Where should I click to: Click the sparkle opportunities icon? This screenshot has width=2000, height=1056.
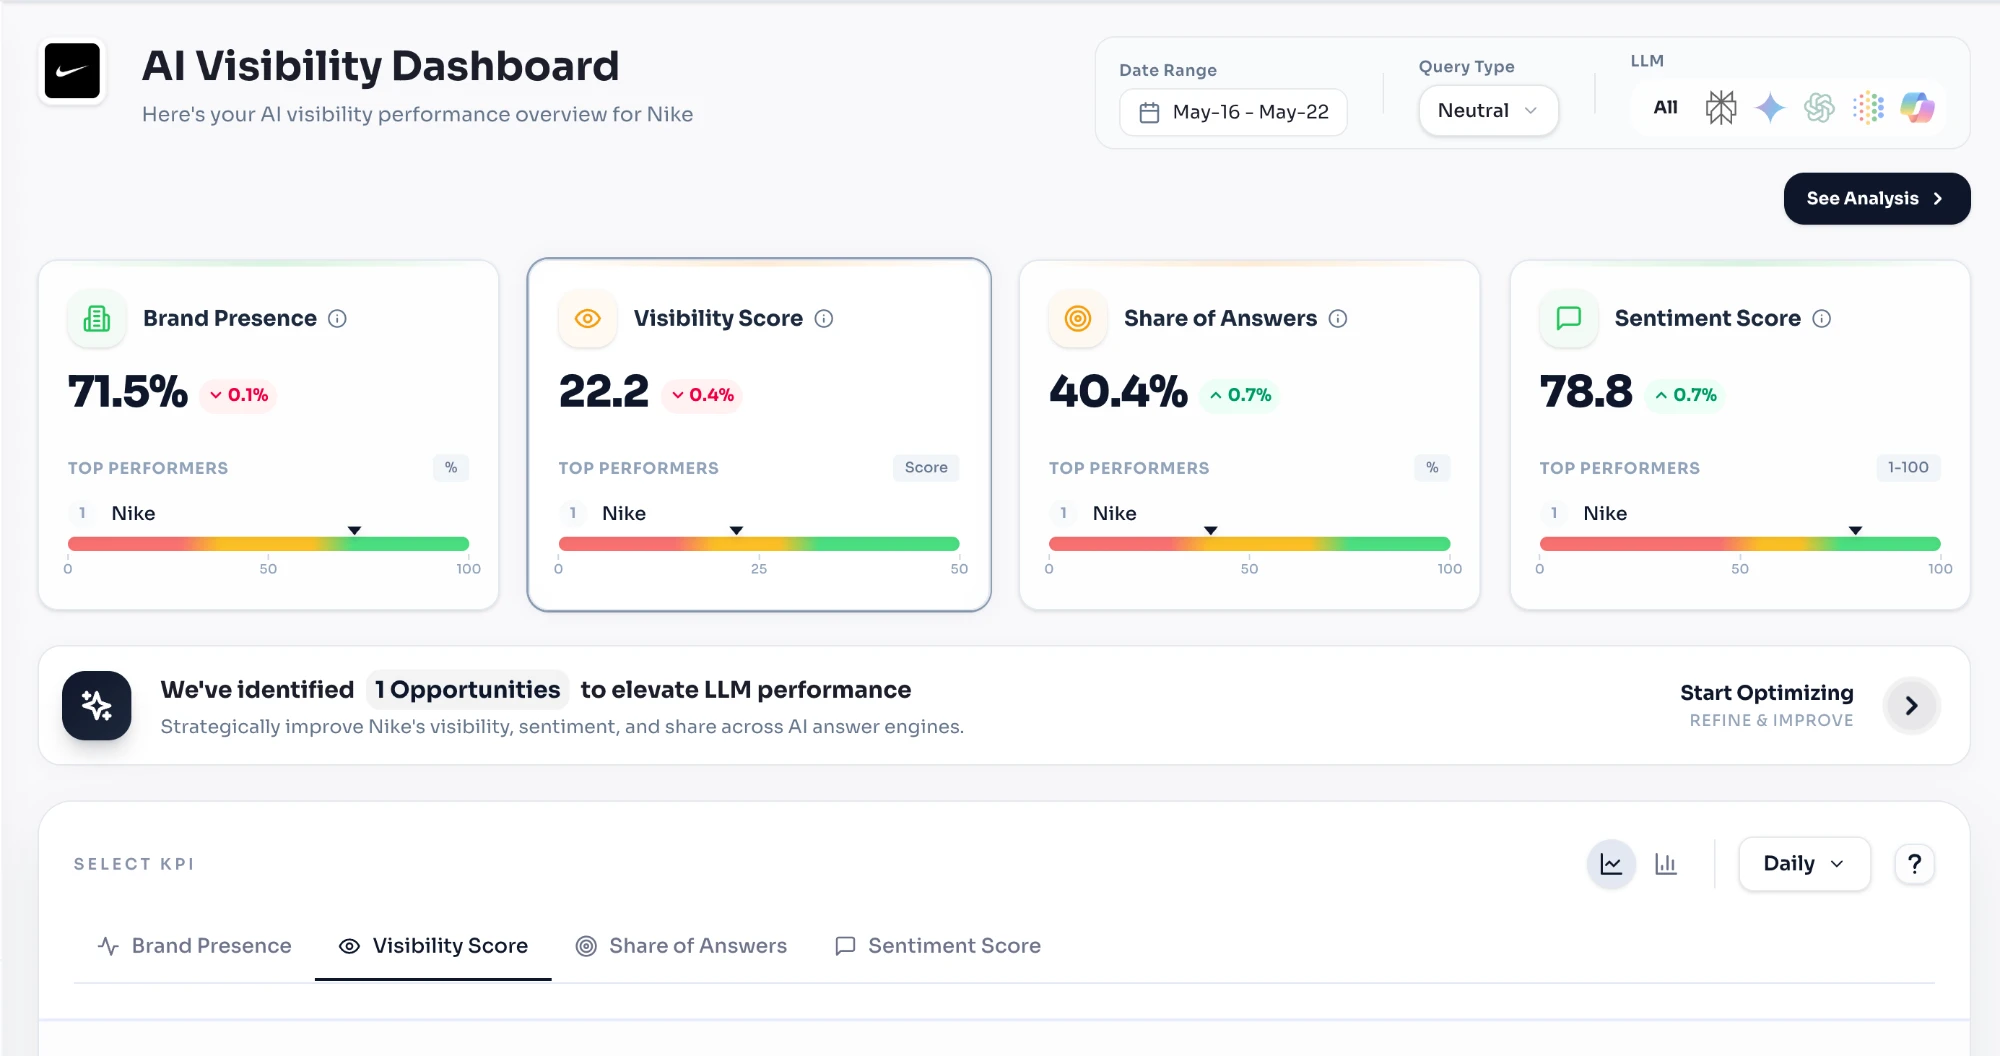[x=97, y=705]
